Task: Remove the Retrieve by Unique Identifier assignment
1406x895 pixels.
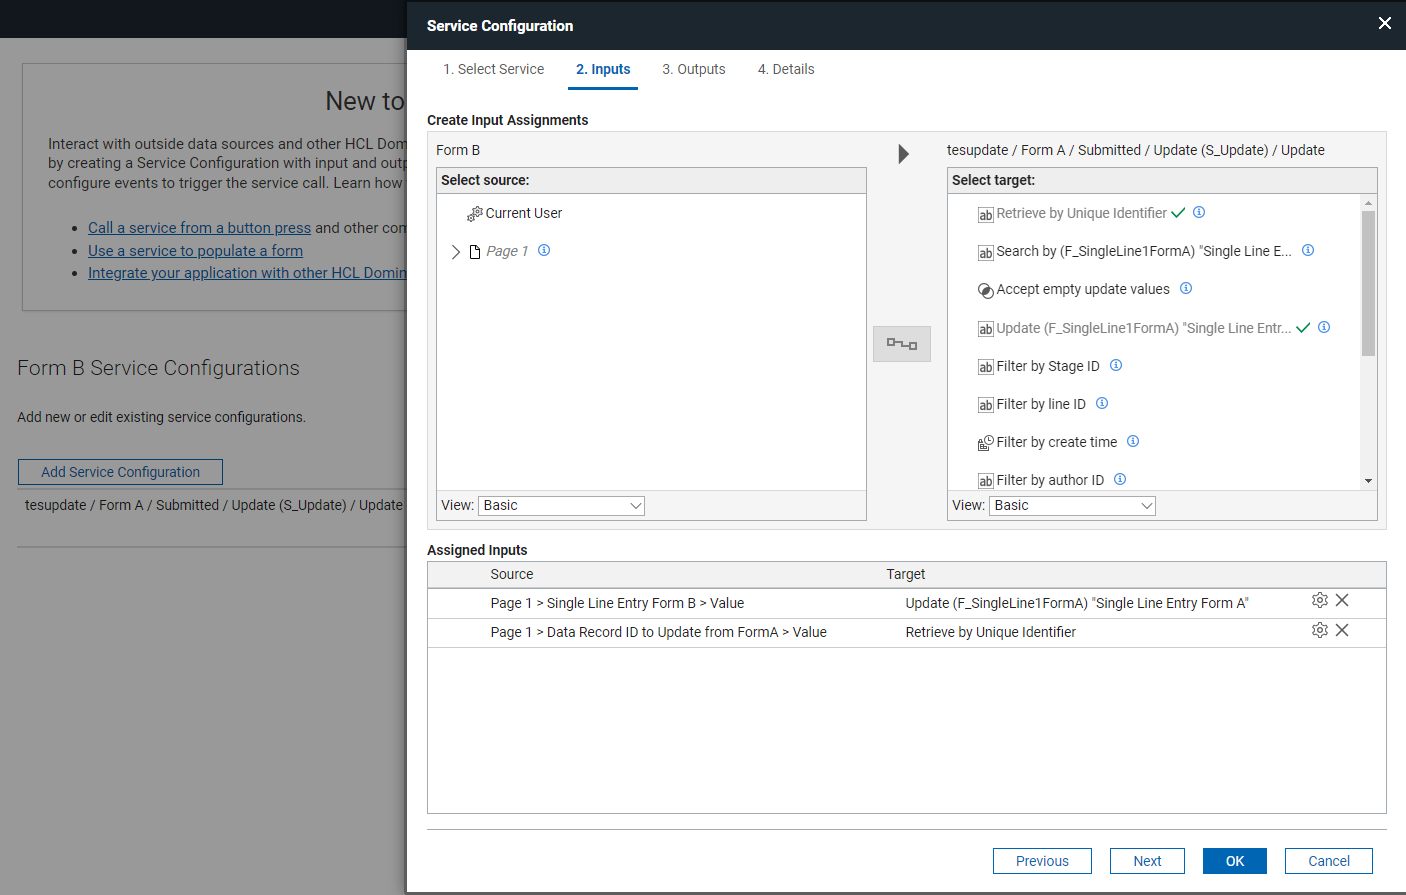Action: pyautogui.click(x=1342, y=630)
